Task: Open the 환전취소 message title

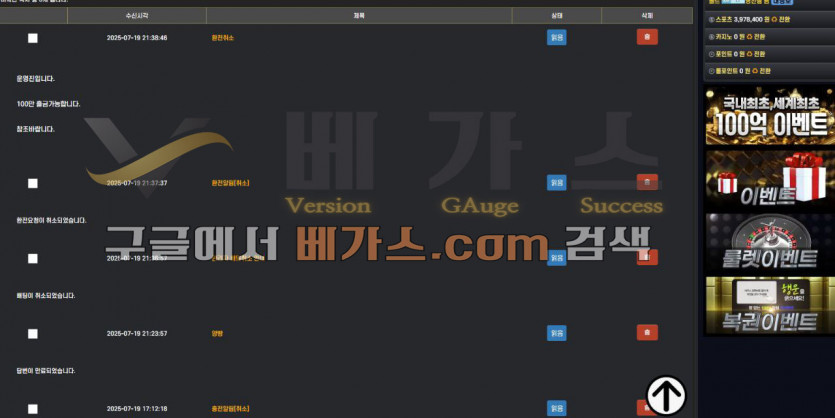Action: coord(223,38)
